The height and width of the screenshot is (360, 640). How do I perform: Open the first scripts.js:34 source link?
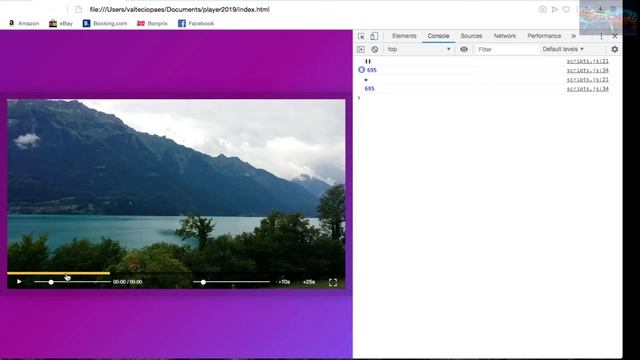587,70
